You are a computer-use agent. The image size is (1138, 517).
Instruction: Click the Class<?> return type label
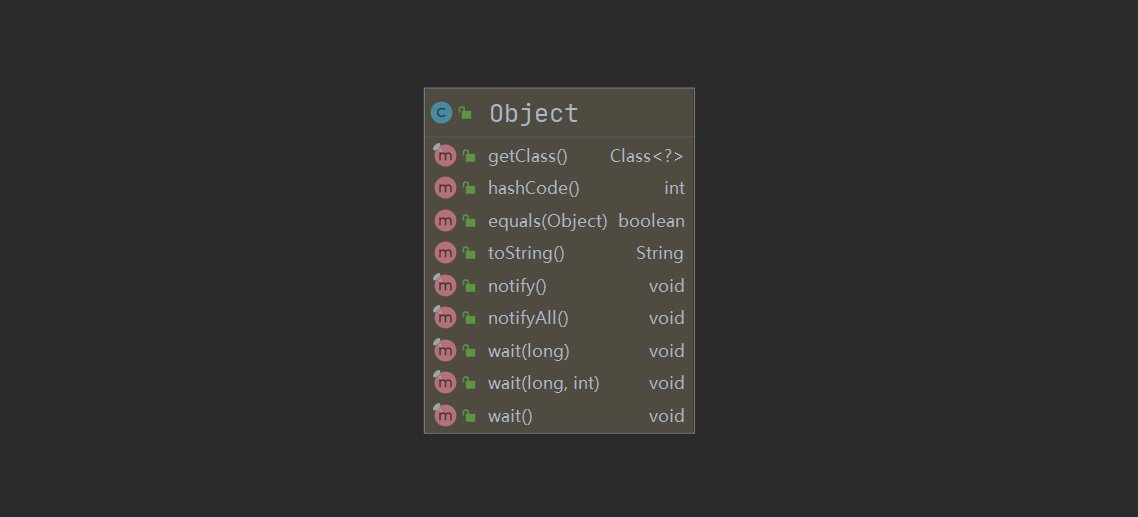(x=646, y=156)
